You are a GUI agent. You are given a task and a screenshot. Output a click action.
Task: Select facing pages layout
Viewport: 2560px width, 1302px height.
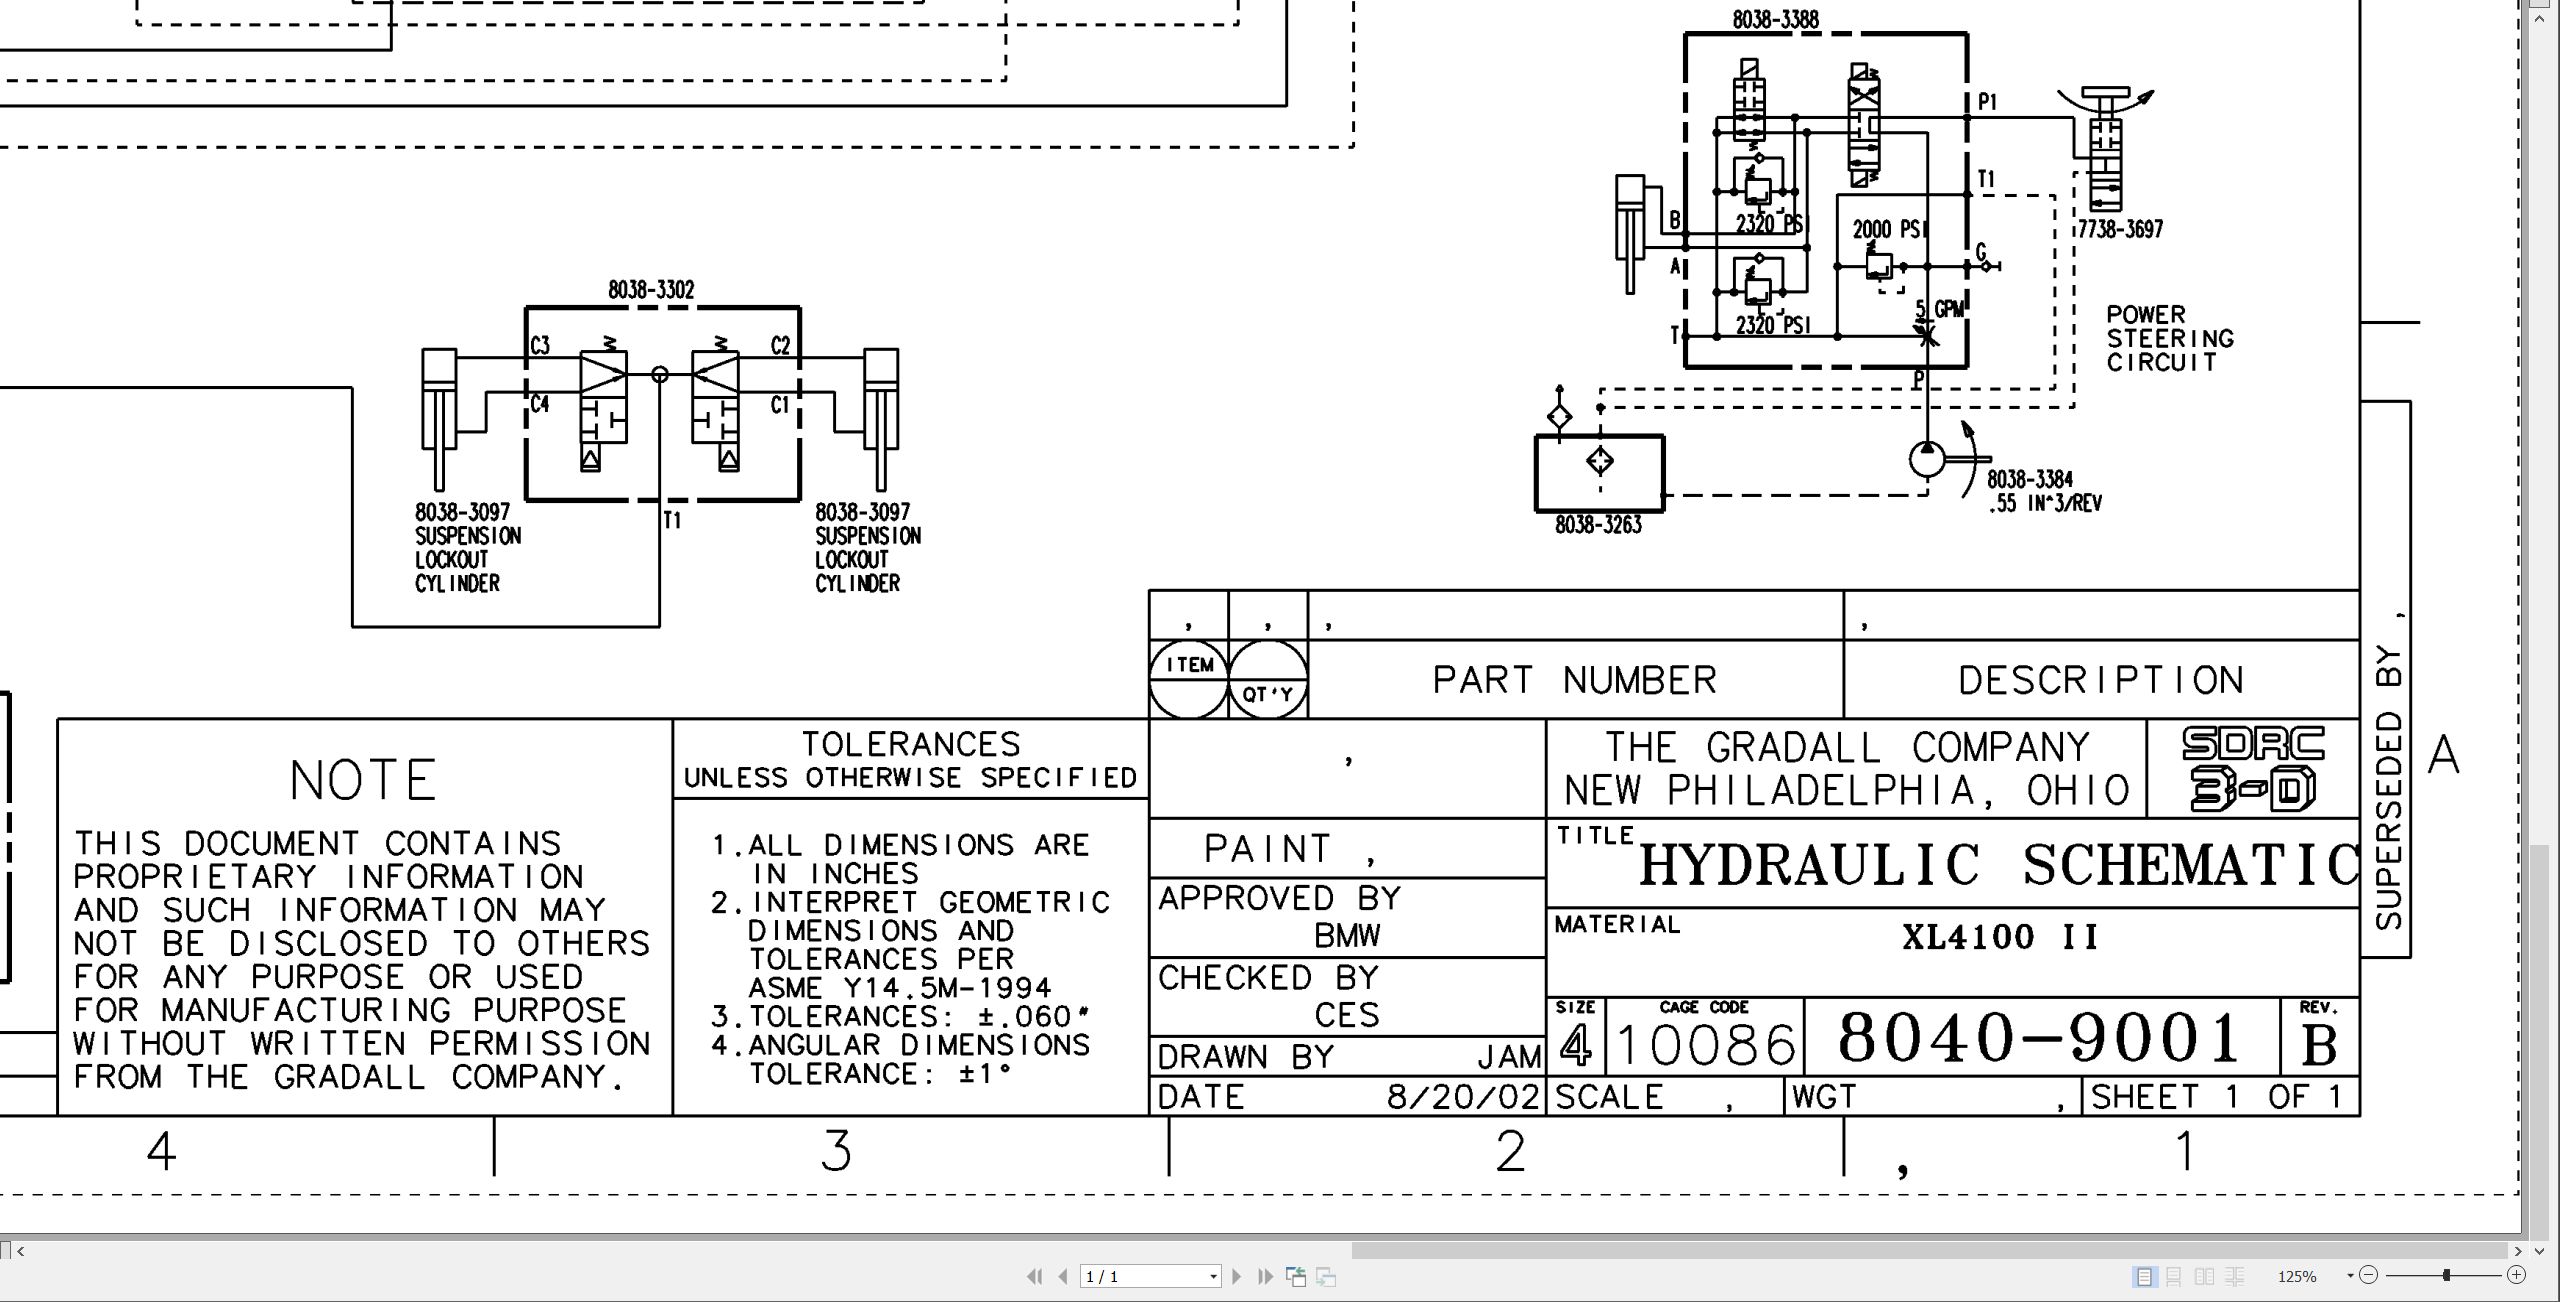(2204, 1277)
